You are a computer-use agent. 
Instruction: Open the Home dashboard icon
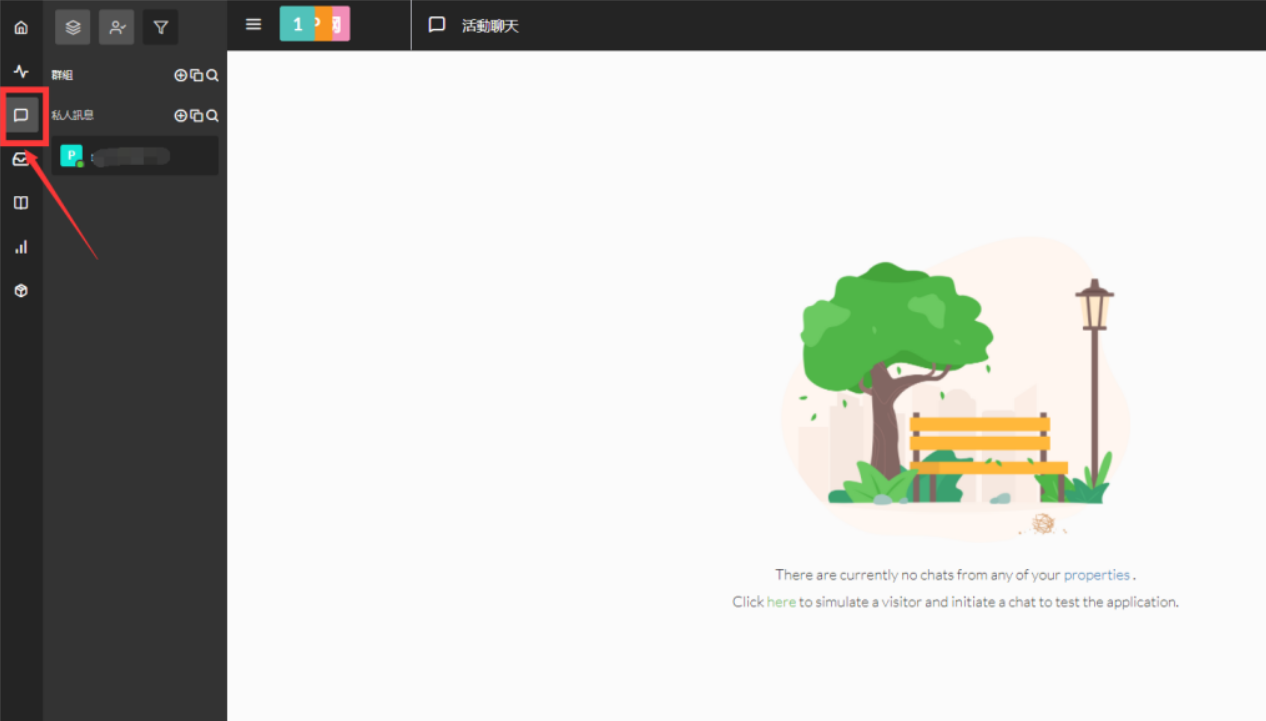point(21,27)
